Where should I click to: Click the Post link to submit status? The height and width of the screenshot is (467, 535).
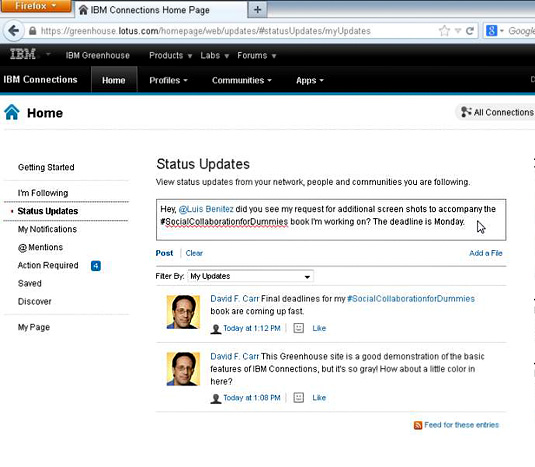tap(164, 253)
